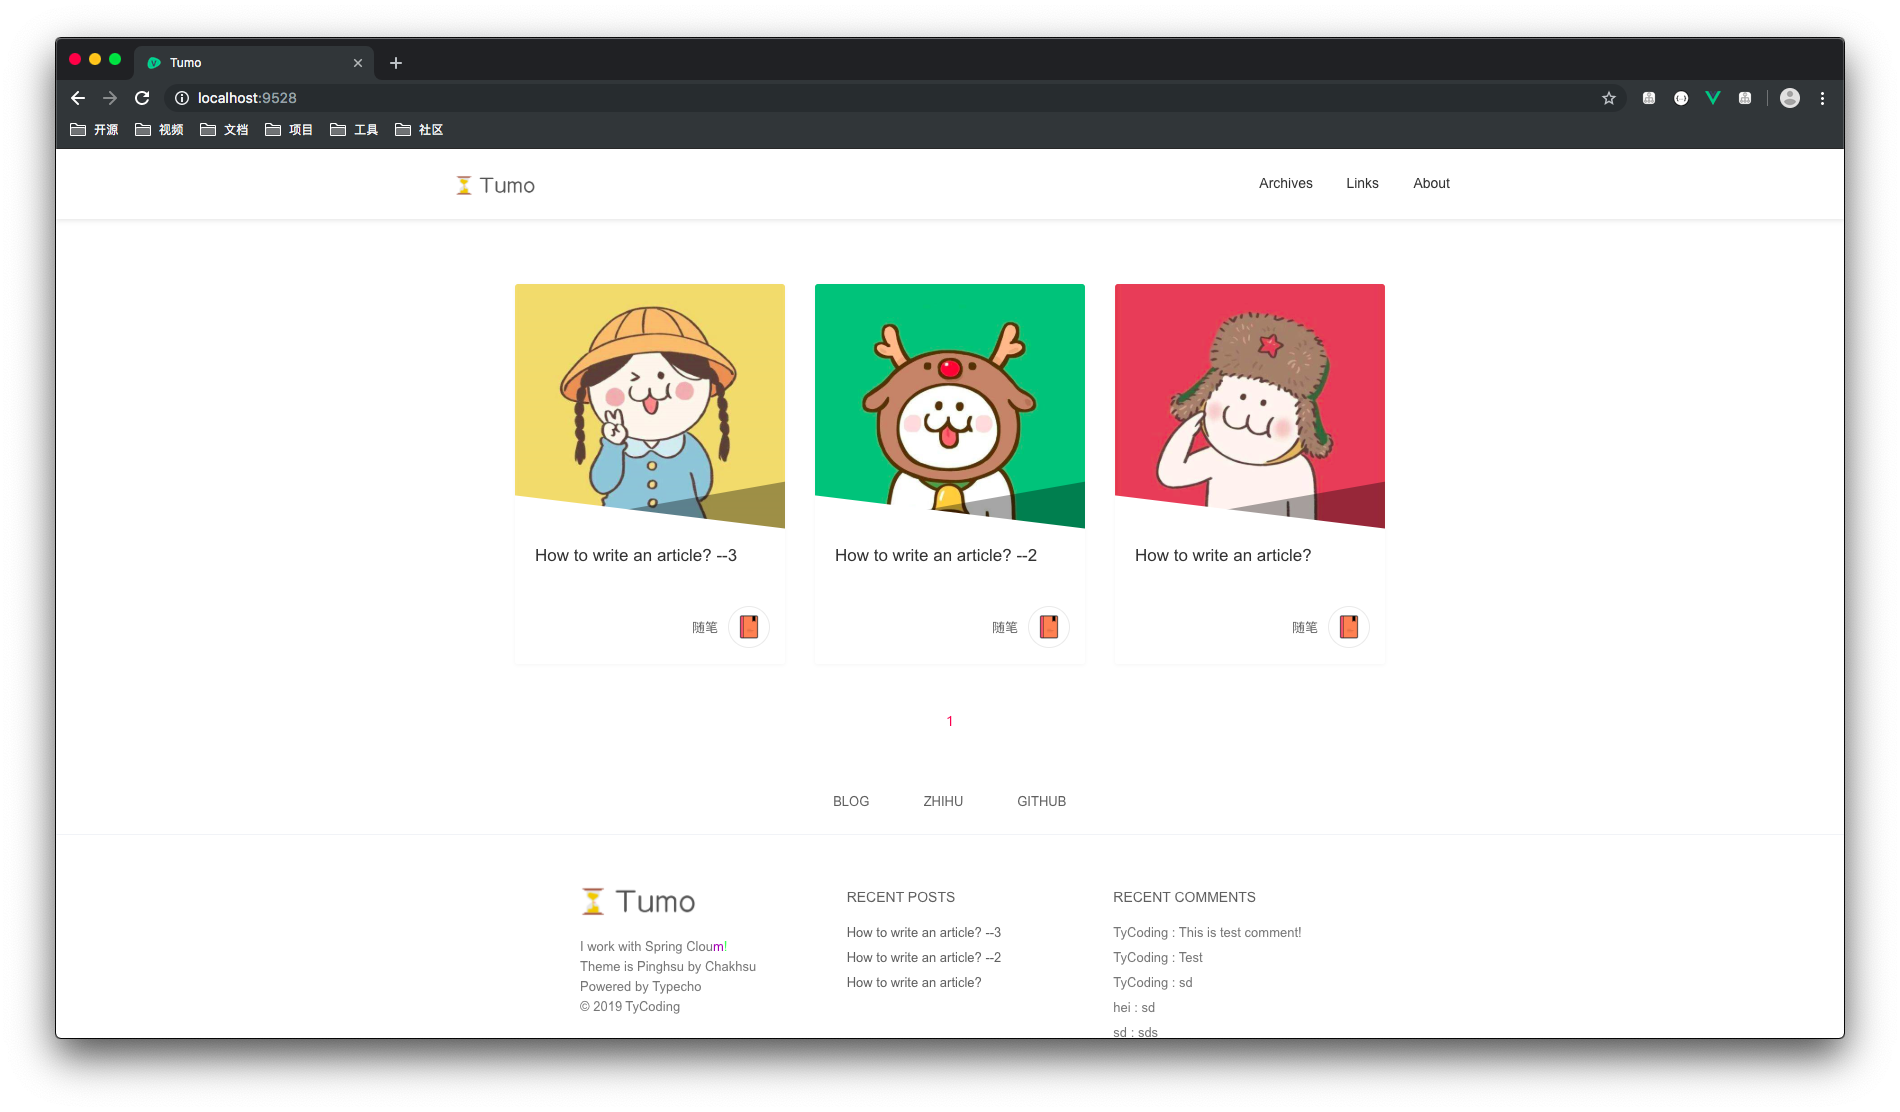Open the ZHIHU footer link
The height and width of the screenshot is (1112, 1900).
click(943, 801)
